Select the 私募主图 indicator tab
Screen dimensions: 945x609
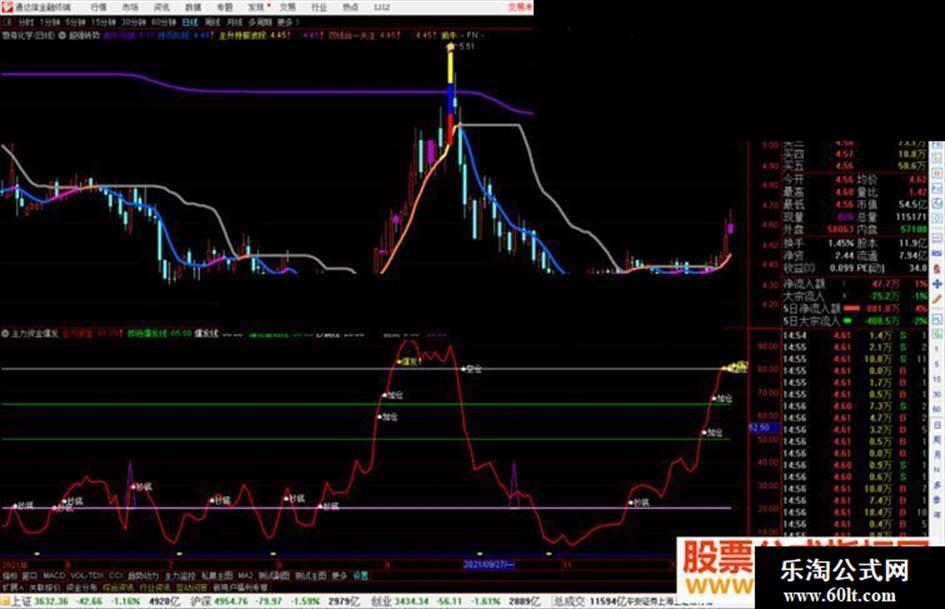click(217, 576)
